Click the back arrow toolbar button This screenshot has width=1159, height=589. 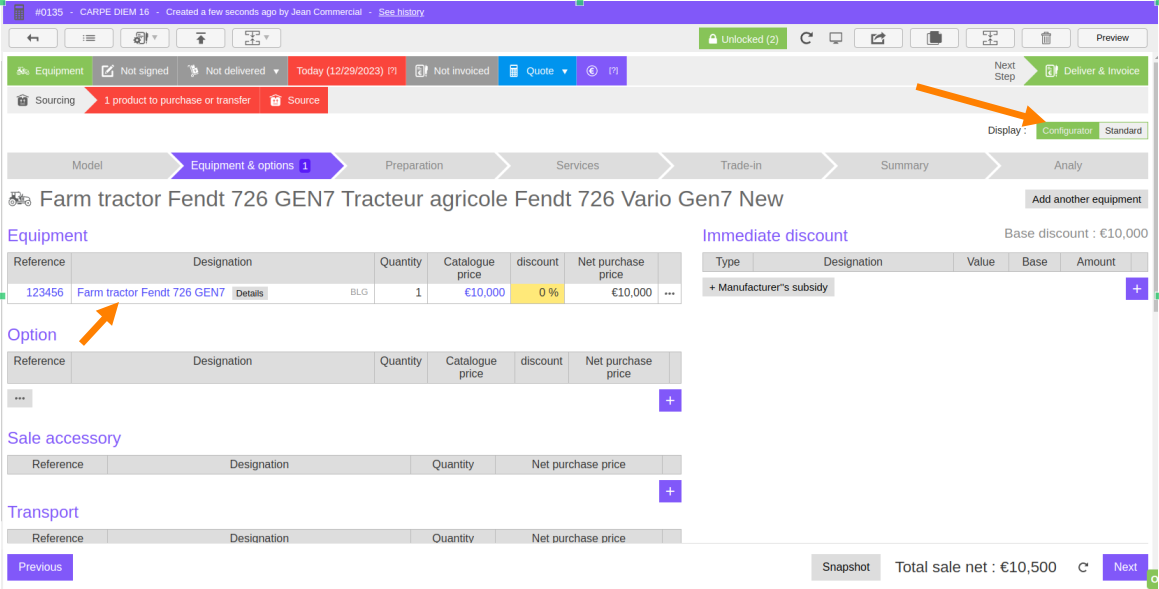33,38
